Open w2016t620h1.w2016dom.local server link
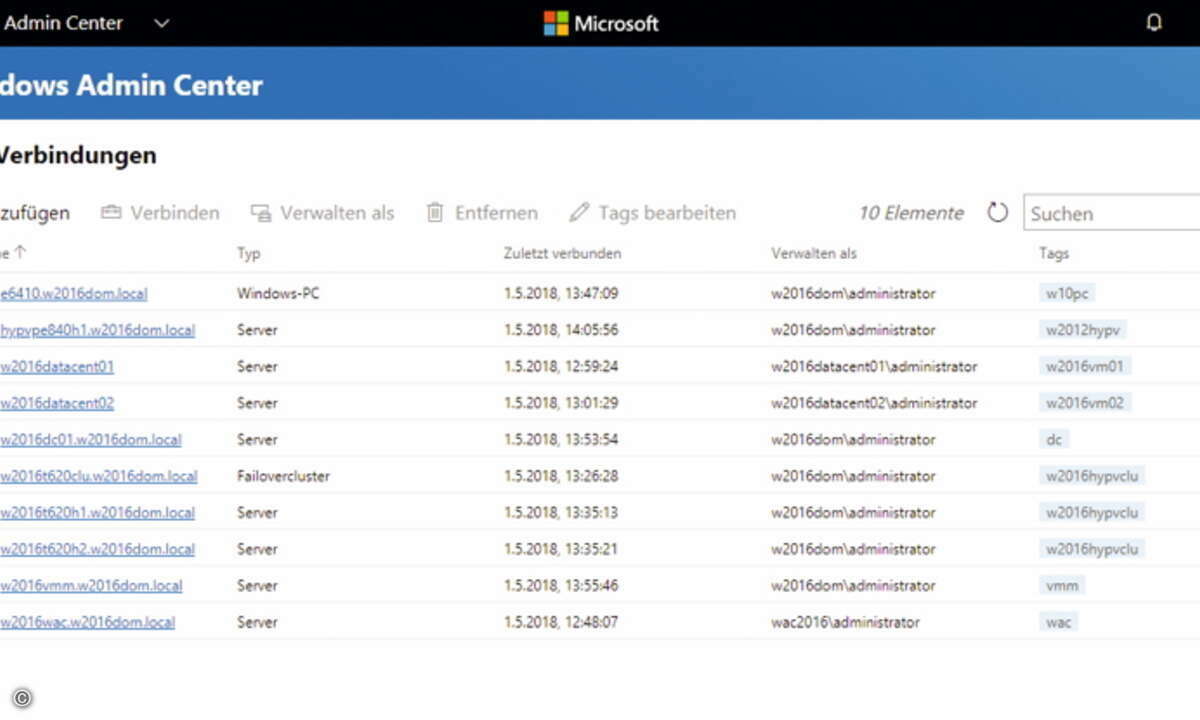 pos(97,513)
